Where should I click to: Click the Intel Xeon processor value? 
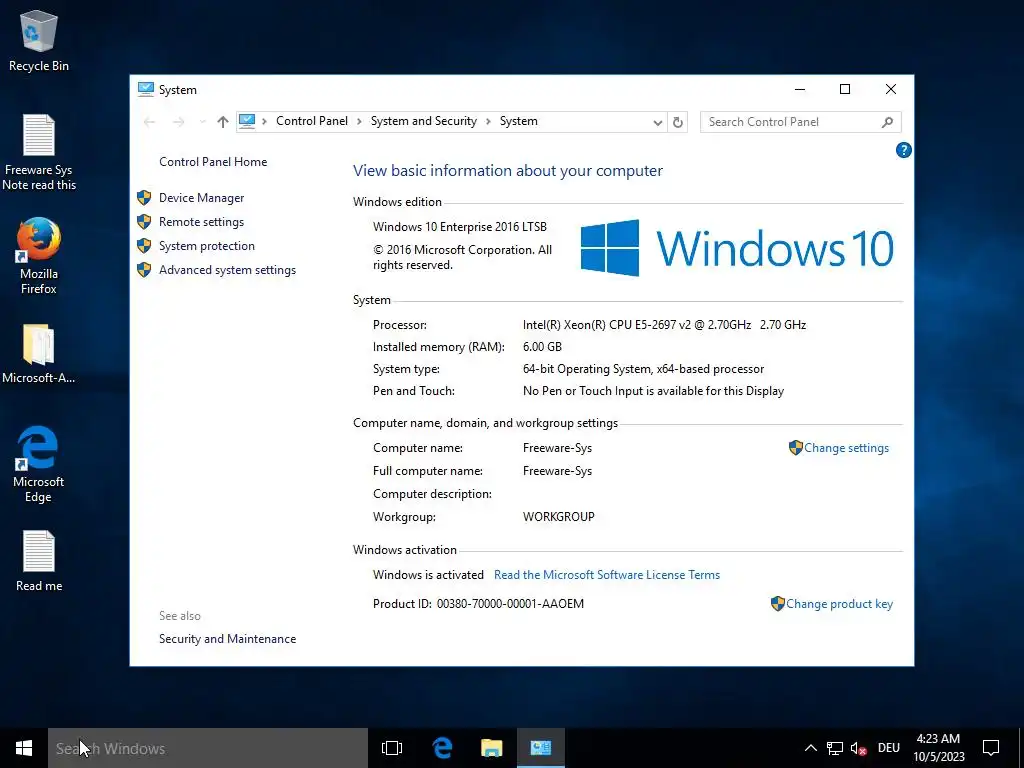click(x=664, y=325)
